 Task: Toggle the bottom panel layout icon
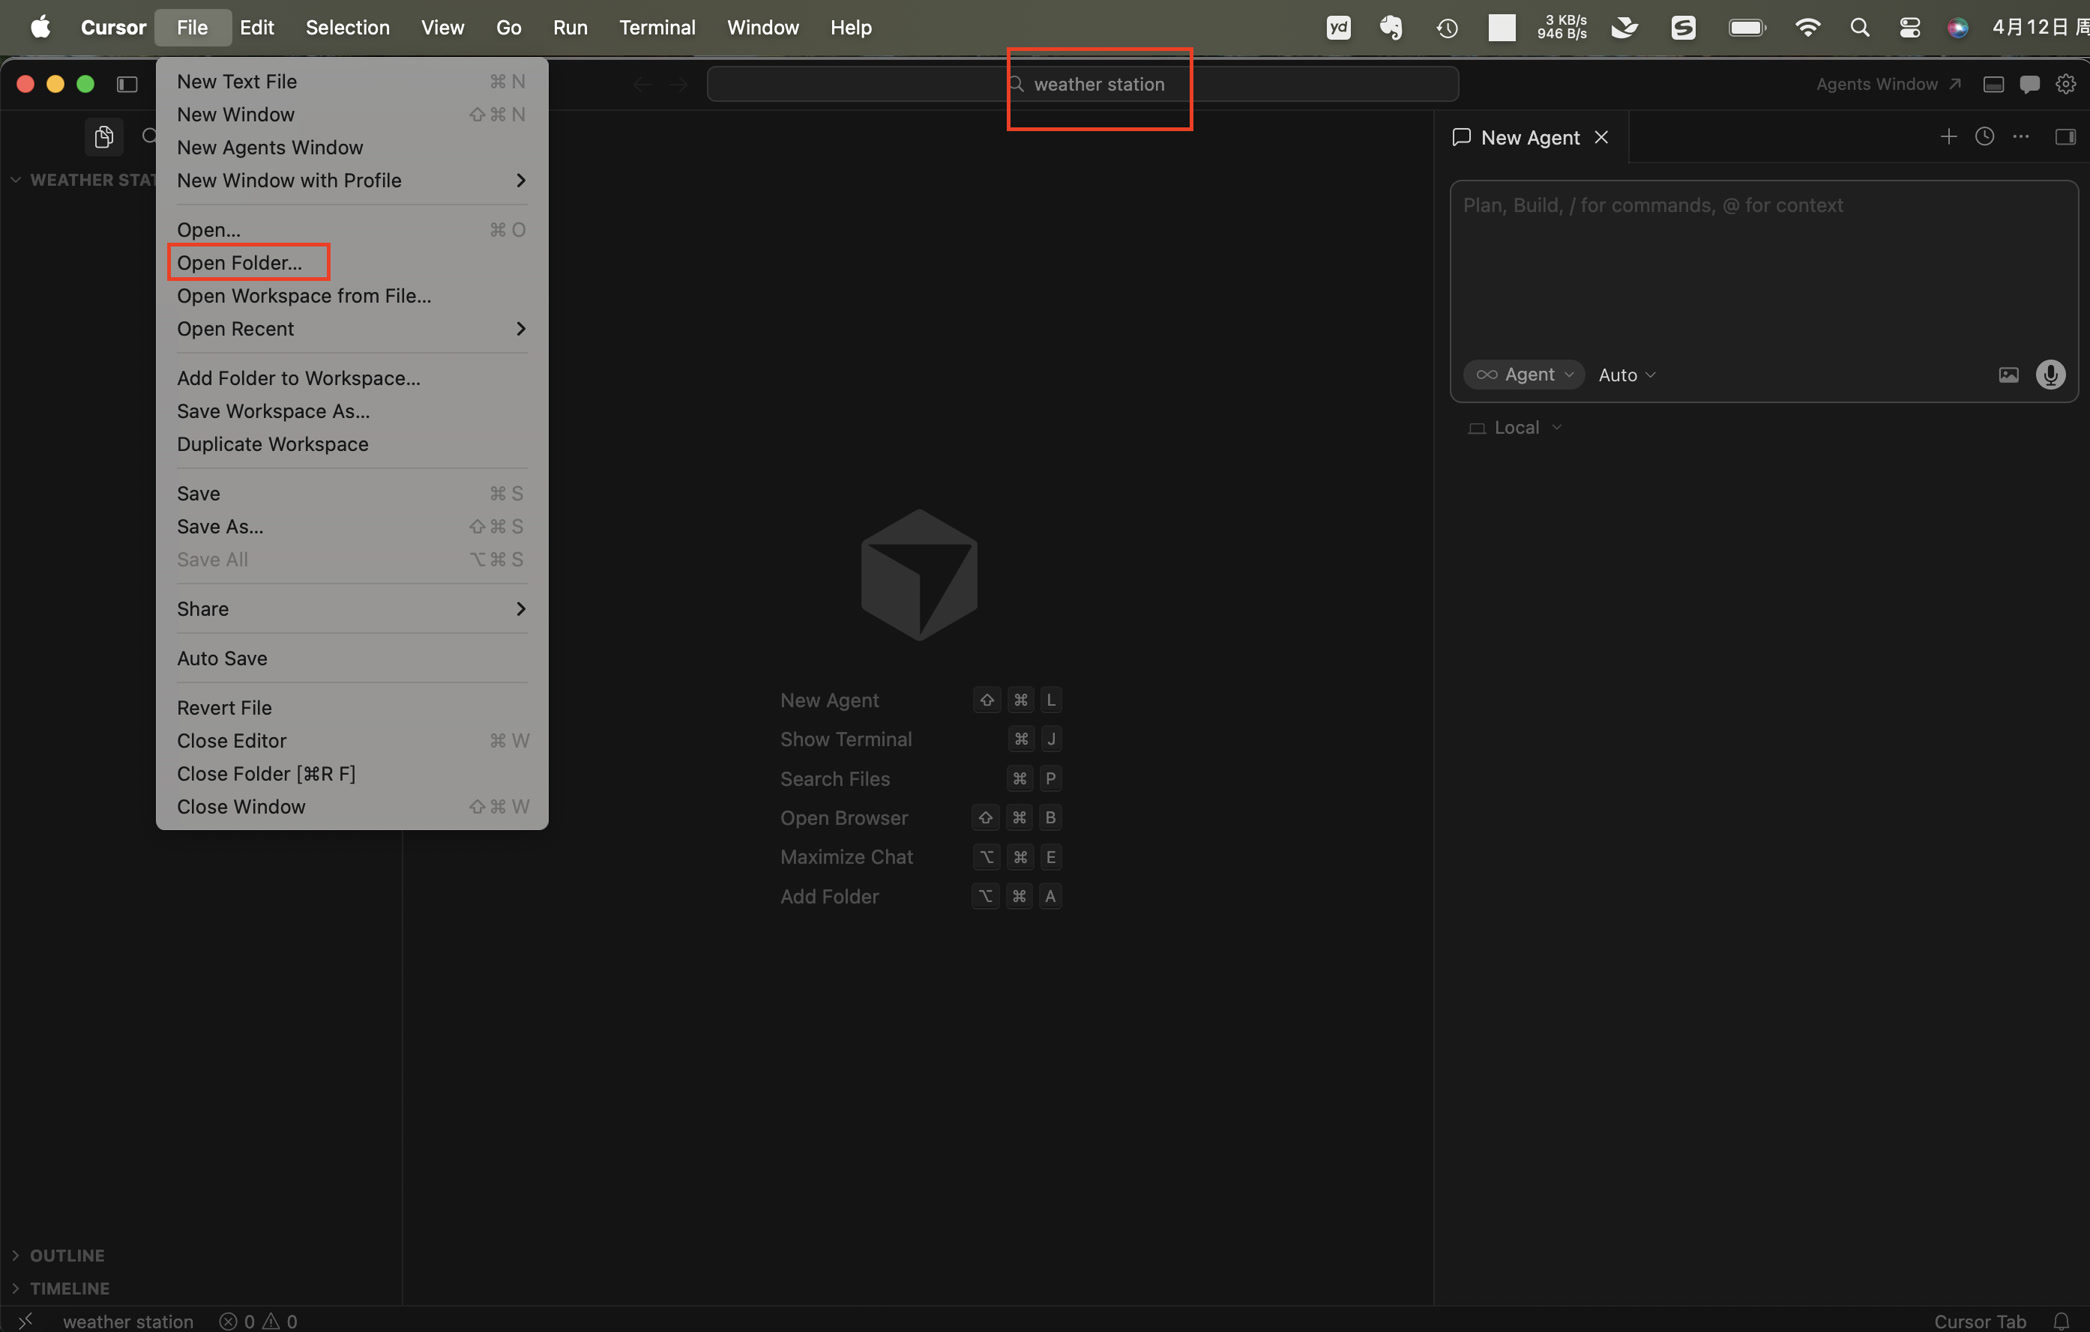coord(1993,84)
